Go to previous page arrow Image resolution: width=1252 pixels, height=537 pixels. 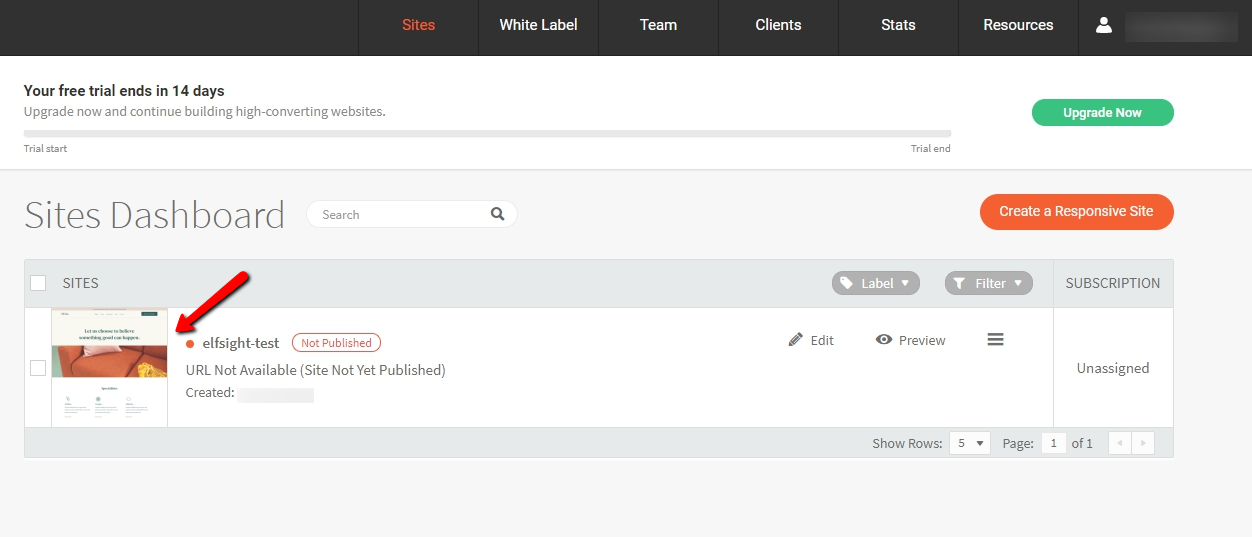click(x=1120, y=443)
